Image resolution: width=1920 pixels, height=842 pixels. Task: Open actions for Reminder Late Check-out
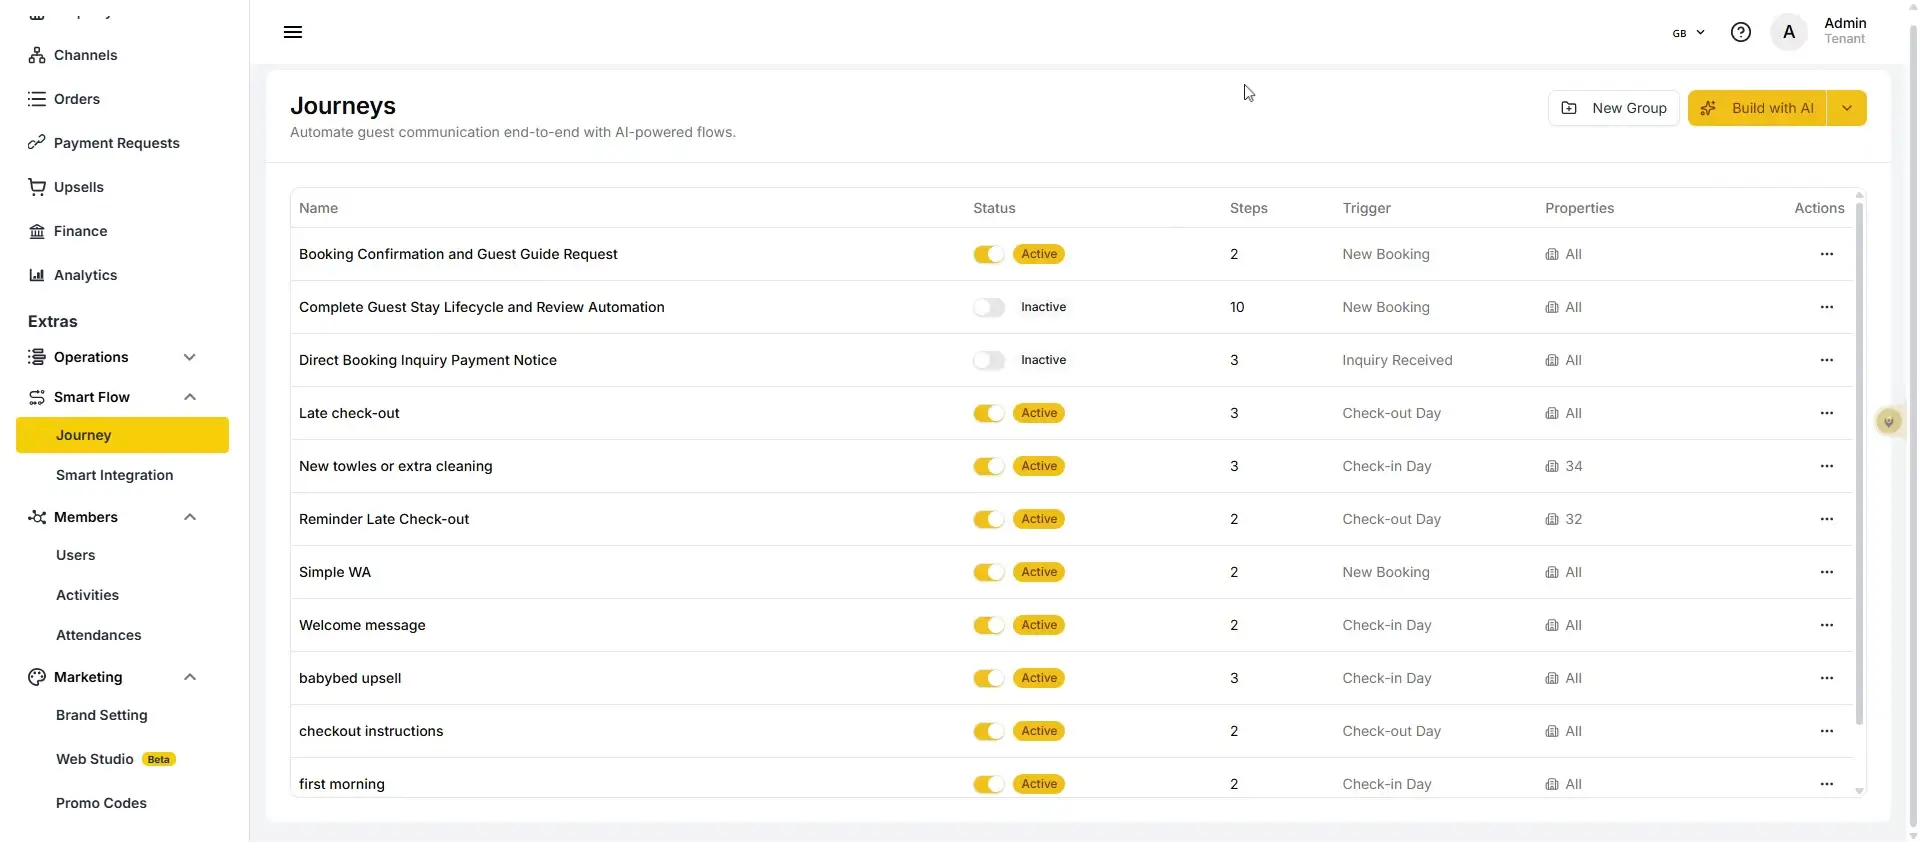(1827, 519)
